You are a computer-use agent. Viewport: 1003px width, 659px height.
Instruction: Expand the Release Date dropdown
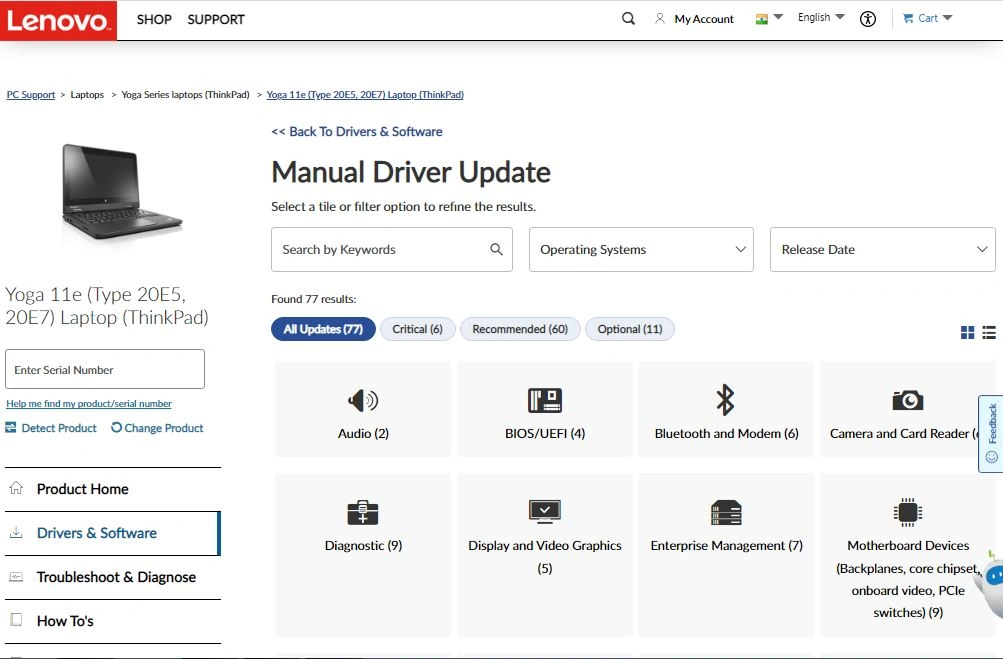[882, 250]
